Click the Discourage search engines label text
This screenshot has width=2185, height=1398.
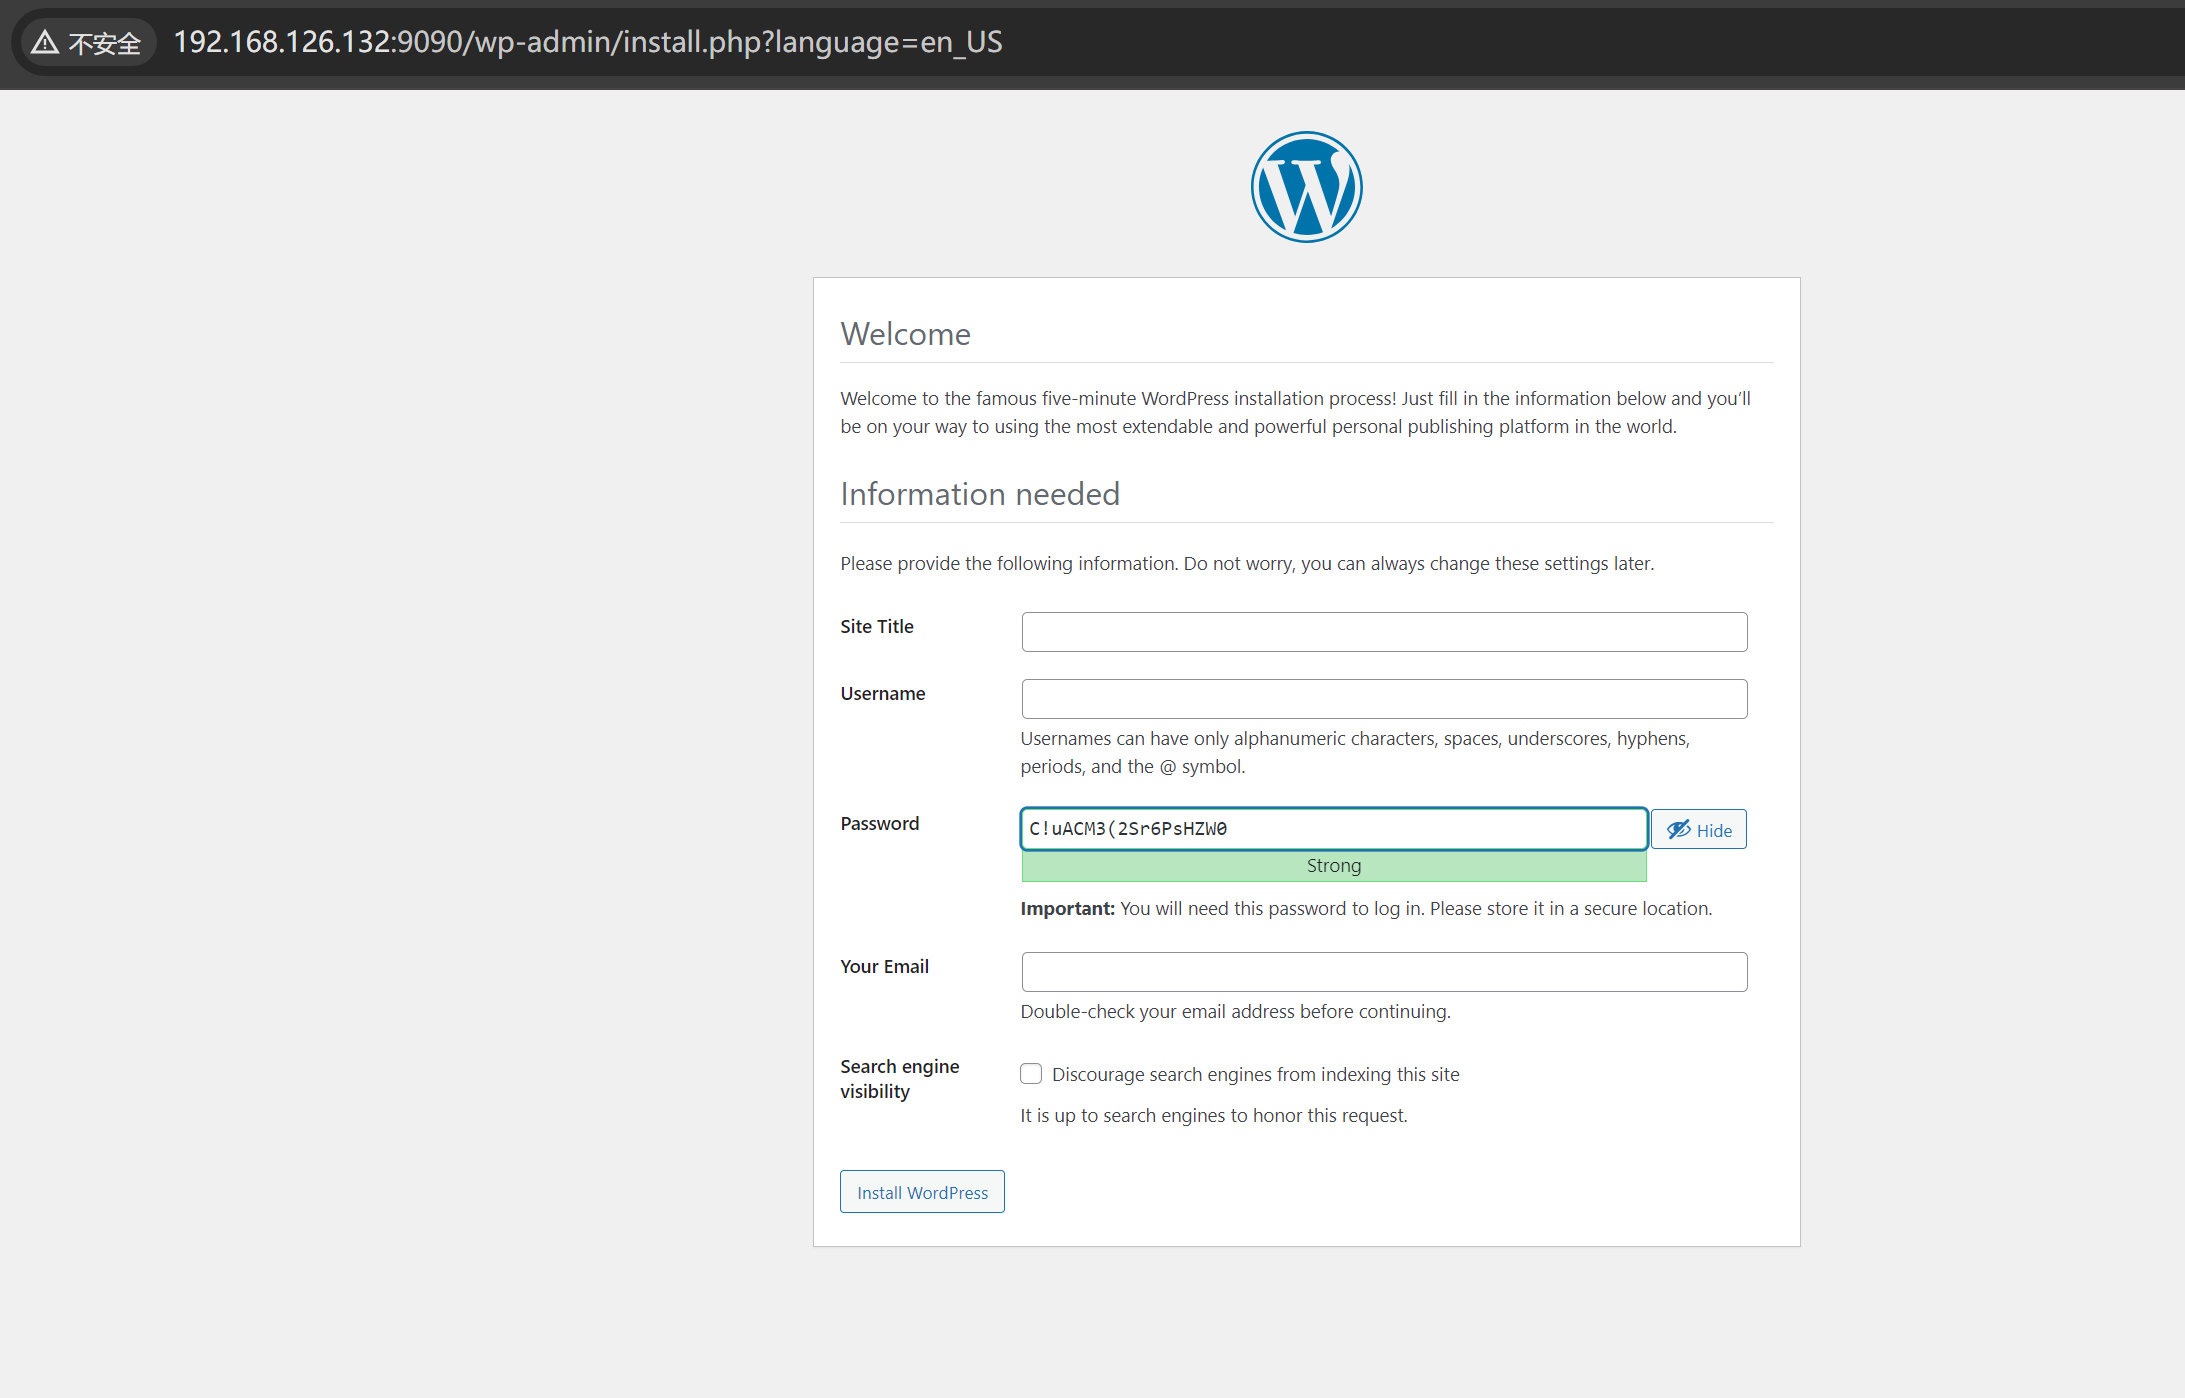[x=1255, y=1074]
